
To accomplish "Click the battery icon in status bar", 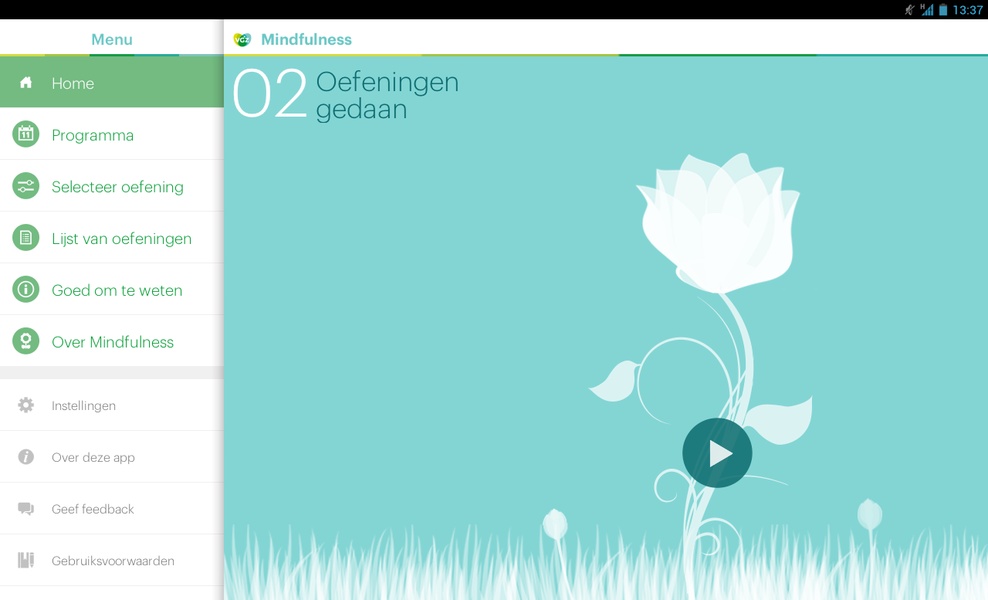I will click(x=943, y=9).
